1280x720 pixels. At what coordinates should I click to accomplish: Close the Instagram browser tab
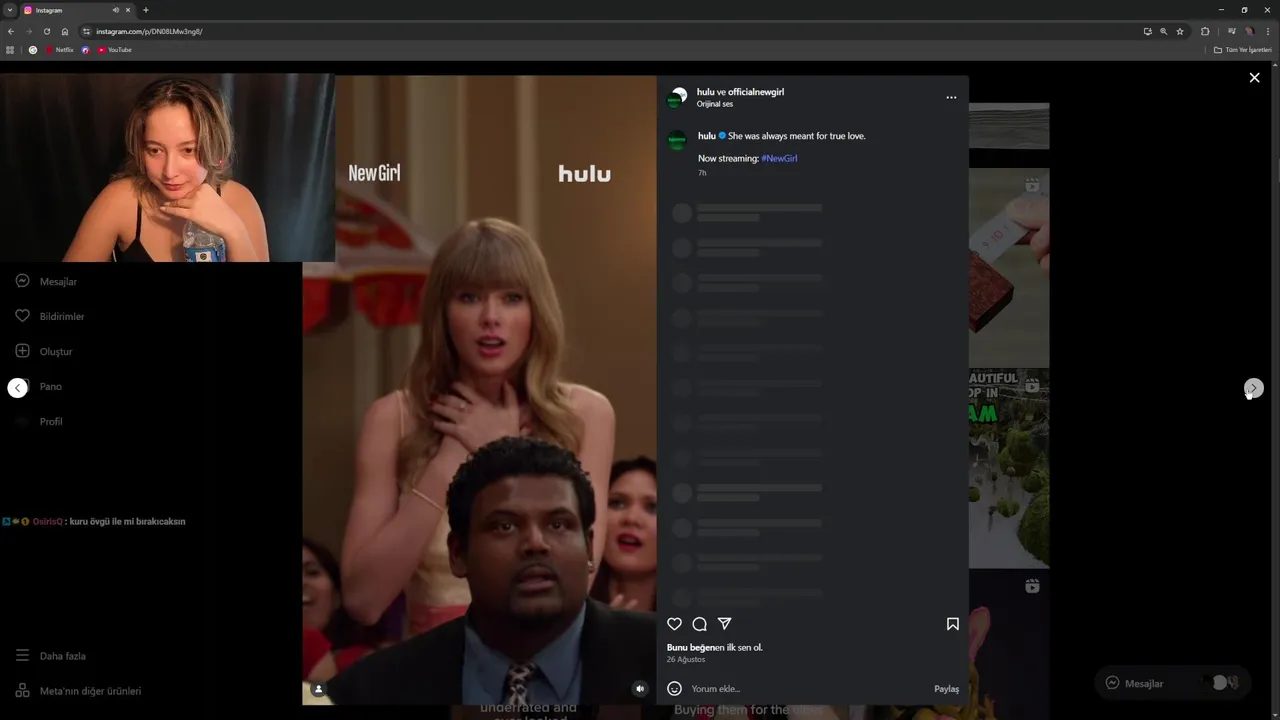coord(128,10)
